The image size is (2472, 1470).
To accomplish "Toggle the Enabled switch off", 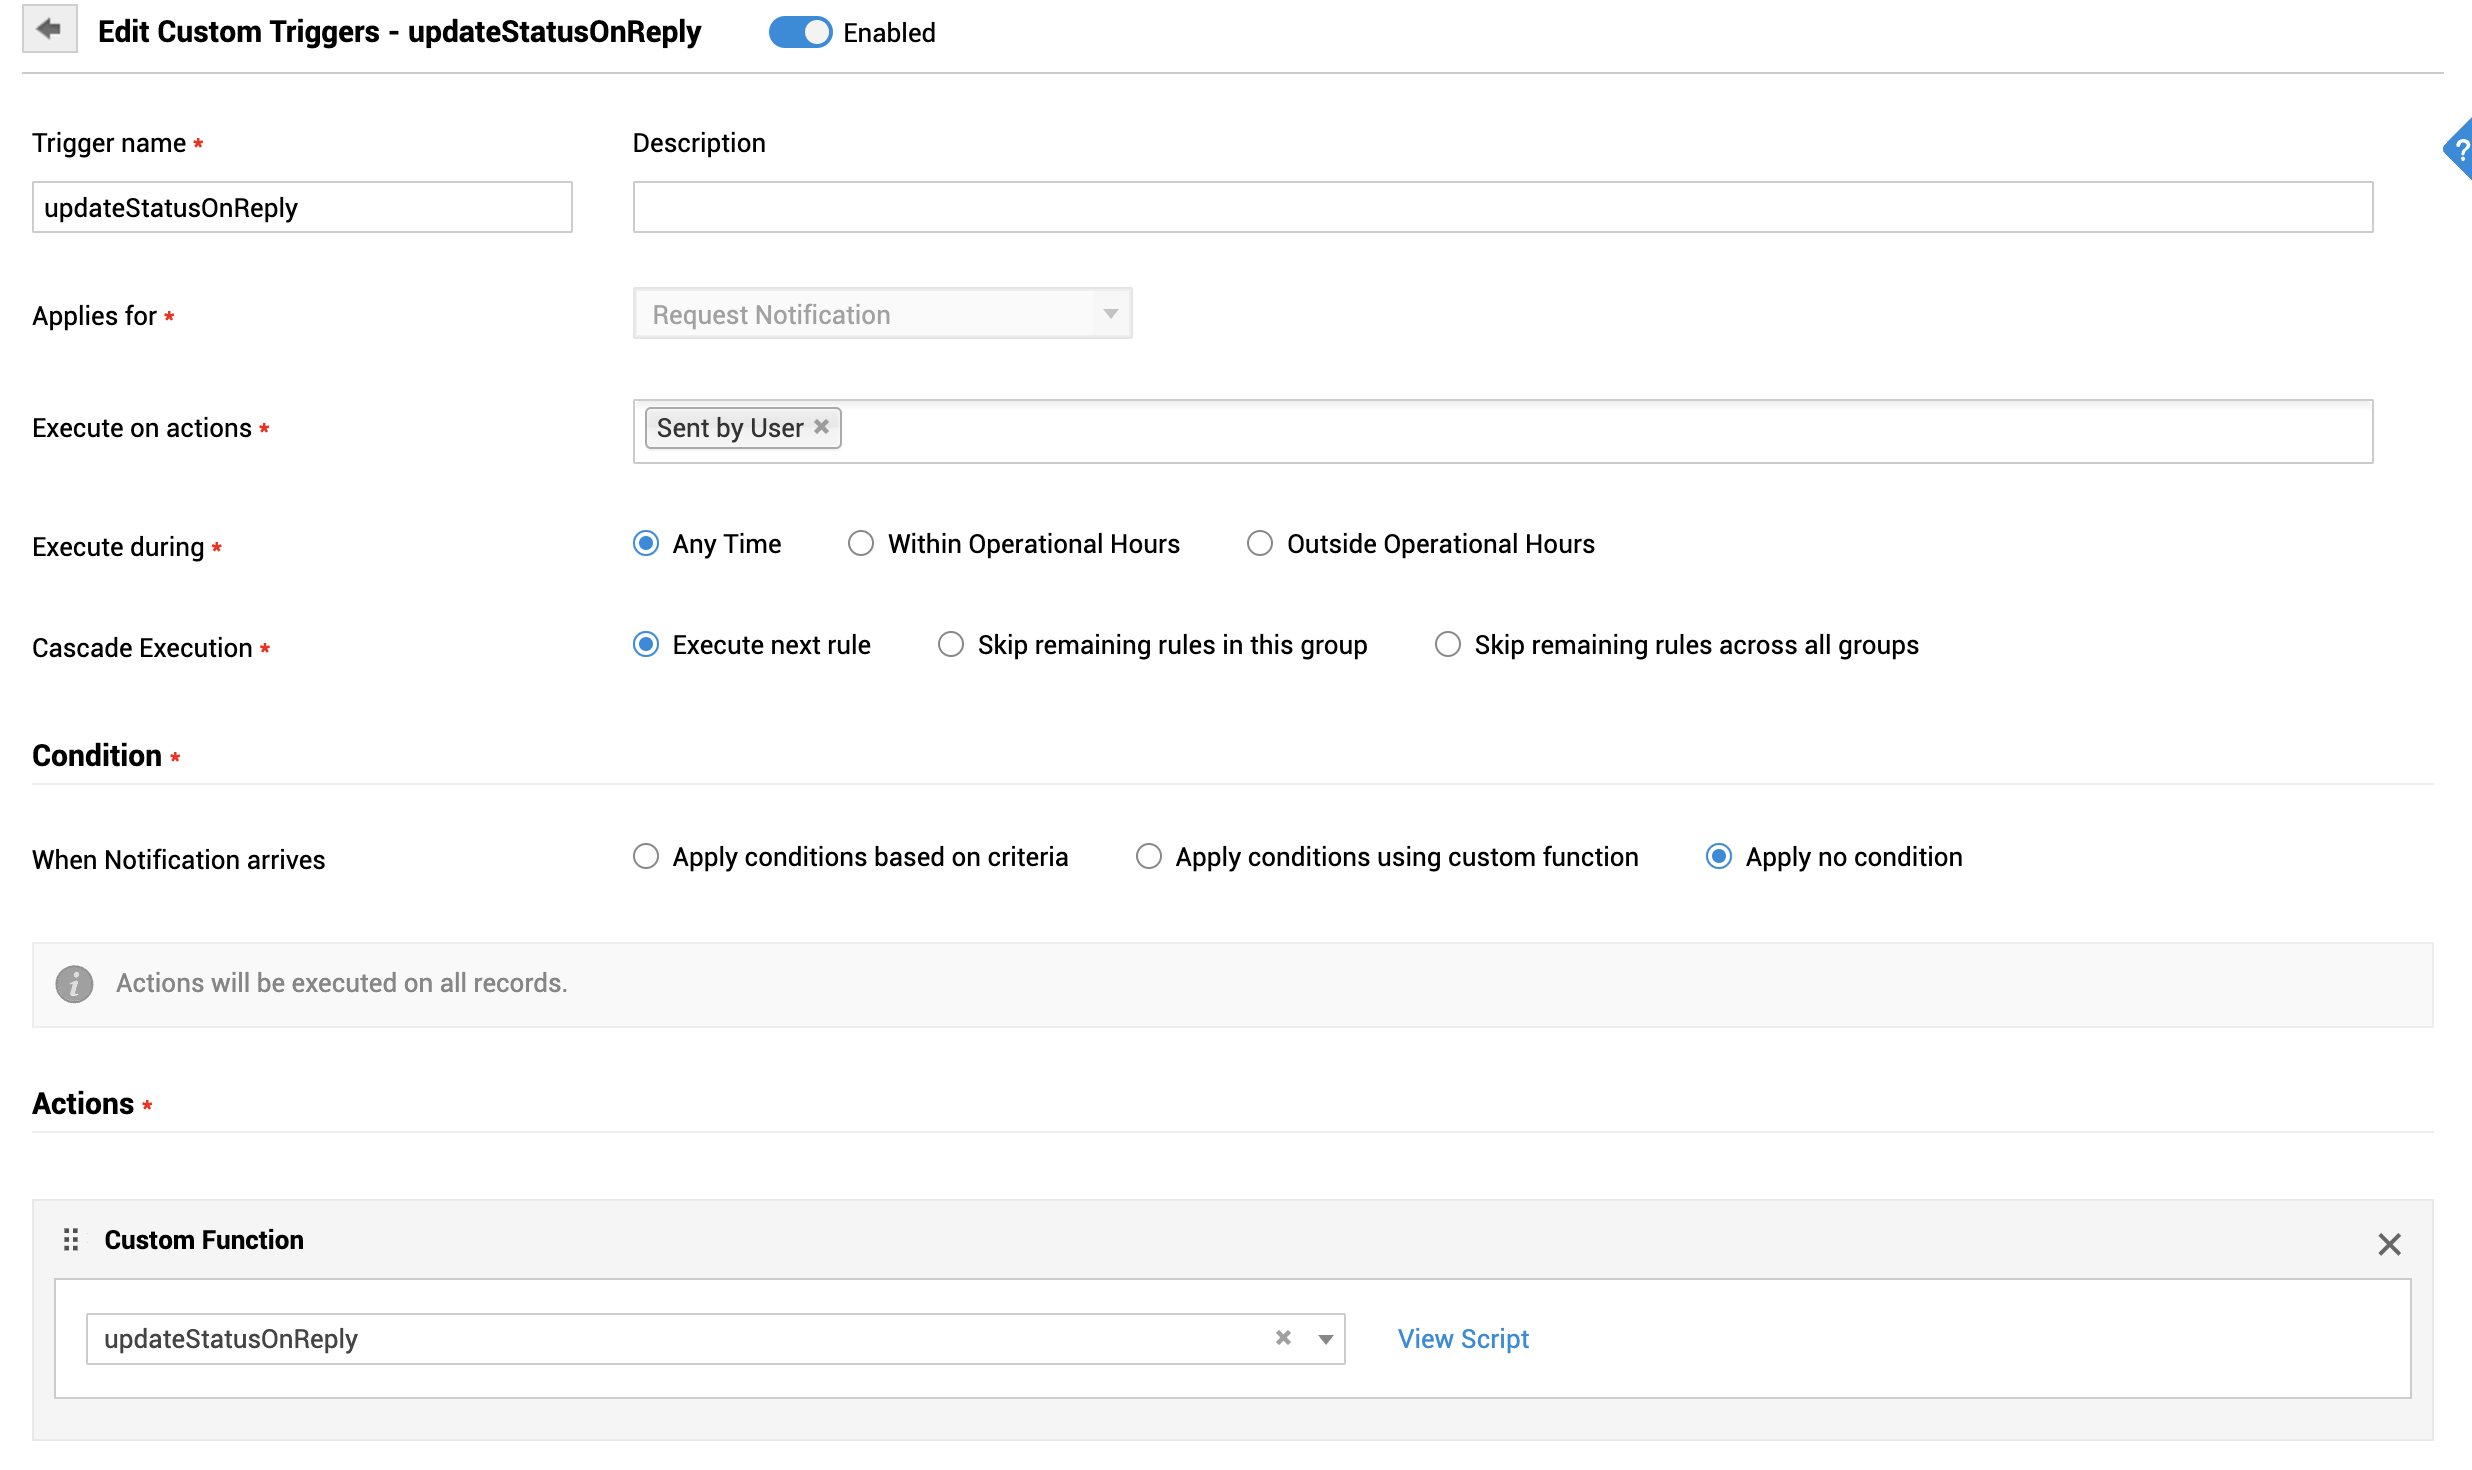I will click(x=799, y=32).
